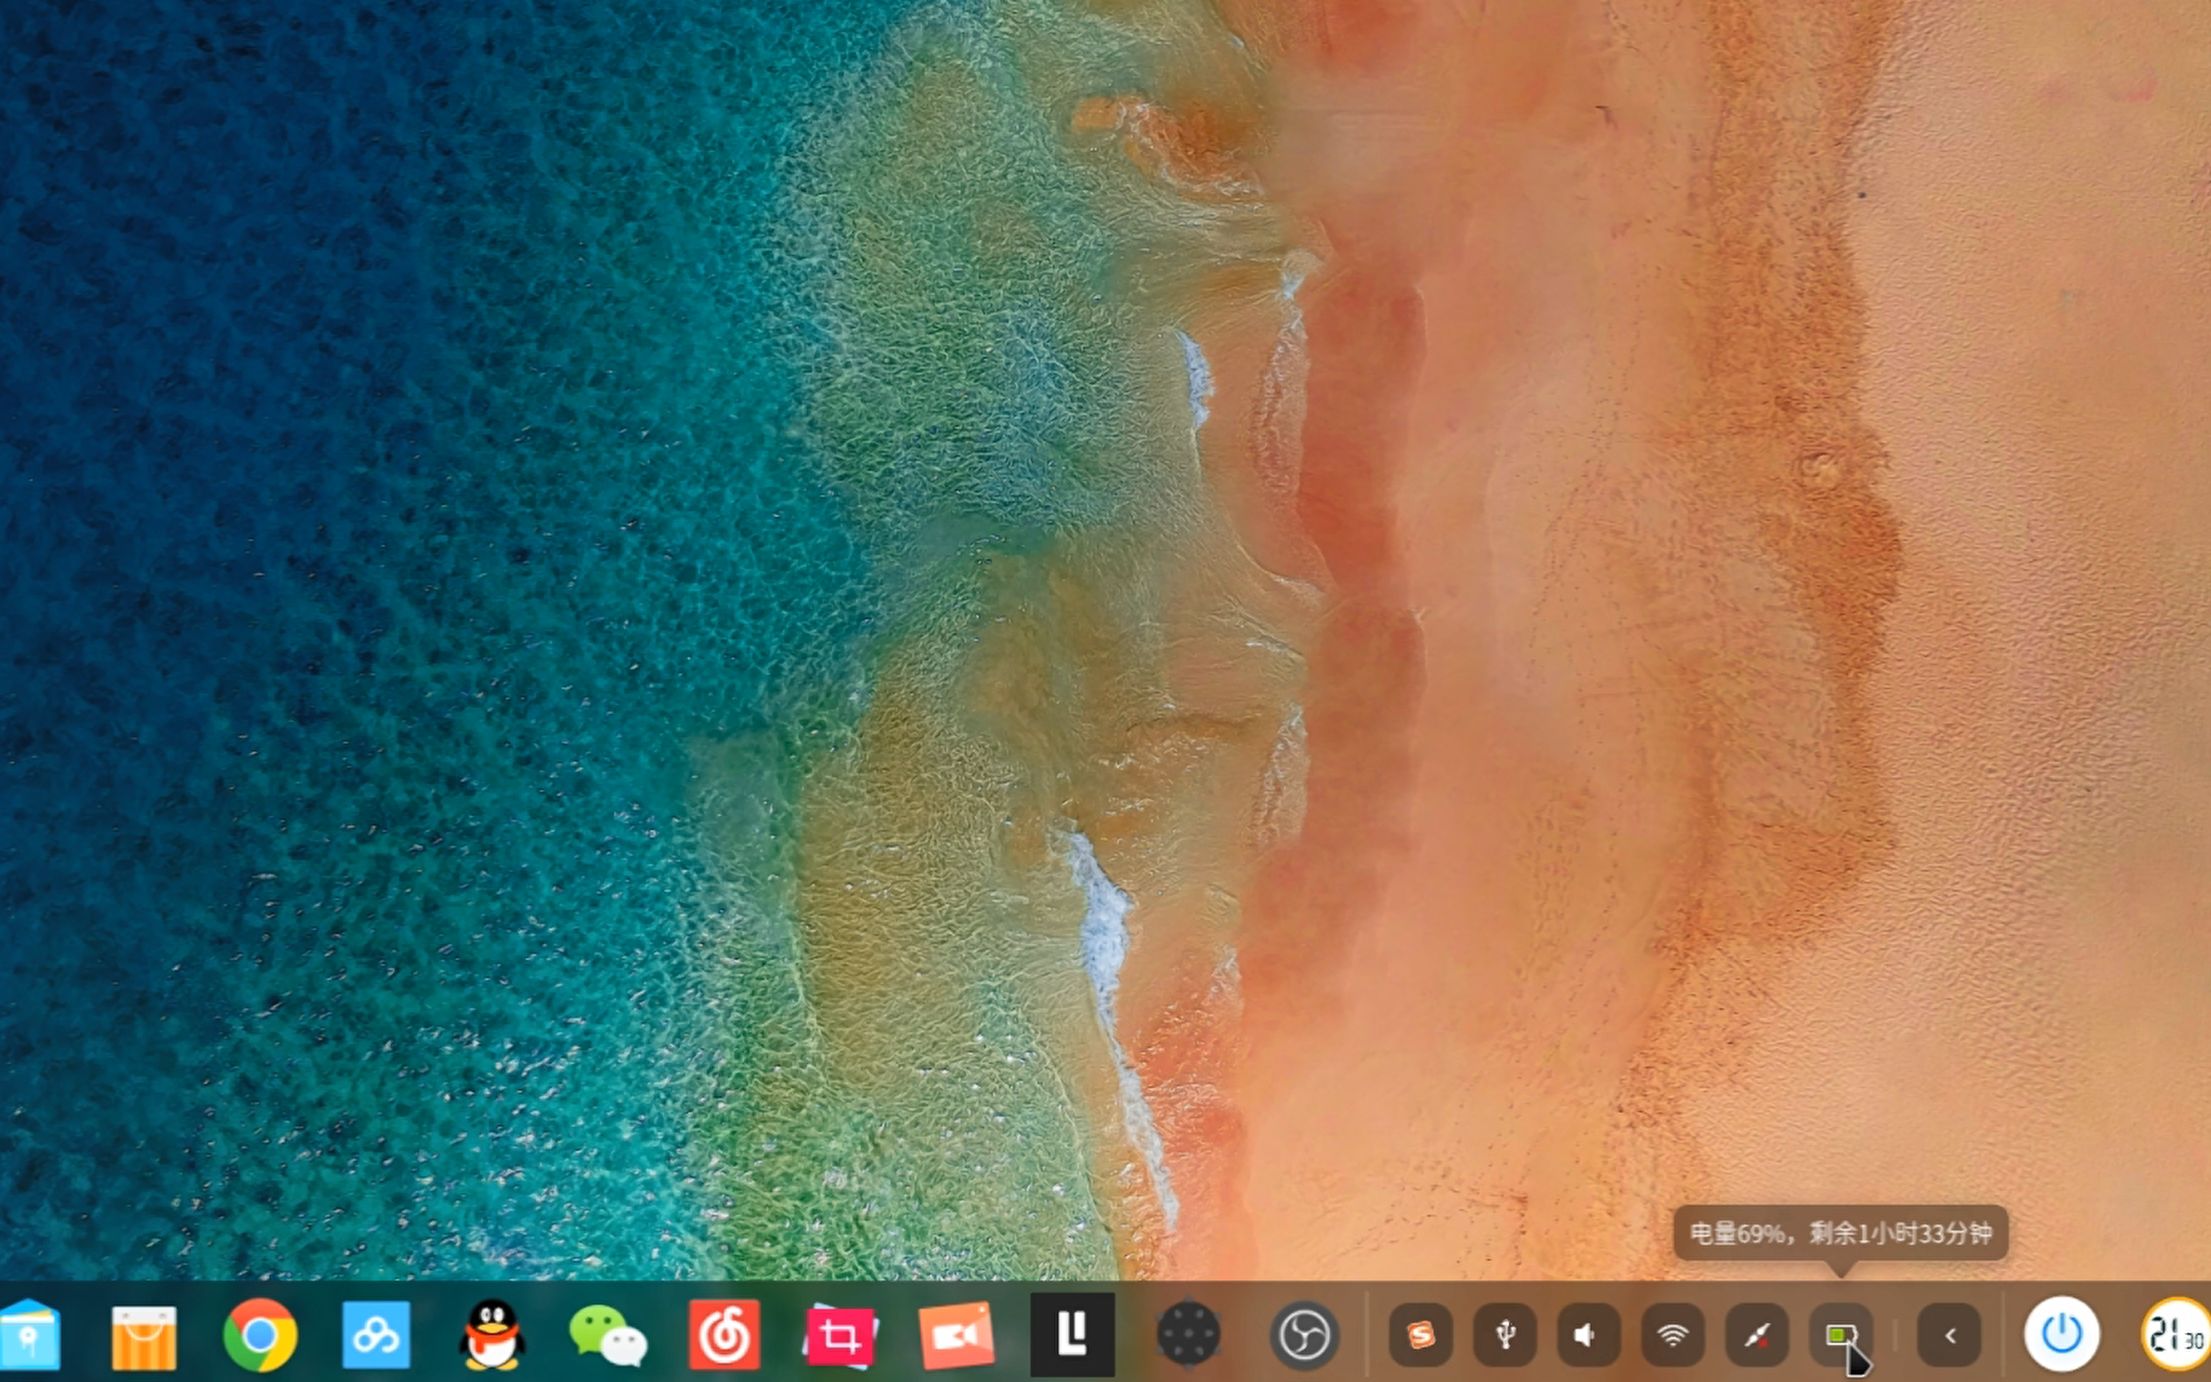Open the orange shopping bag app store
The image size is (2211, 1382).
(144, 1336)
